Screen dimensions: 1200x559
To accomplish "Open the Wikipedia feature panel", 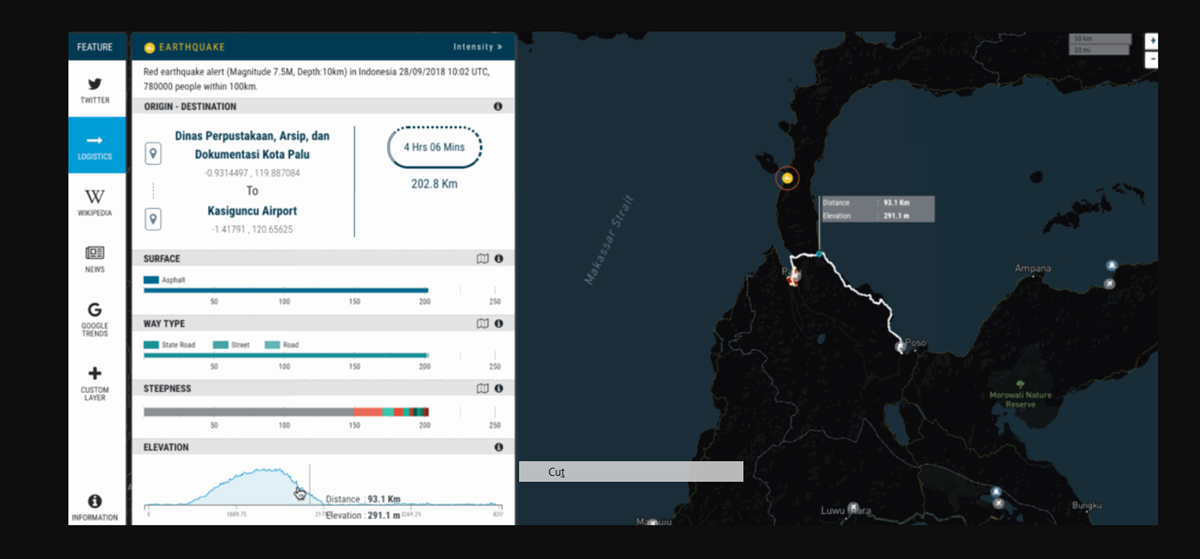I will [97, 202].
